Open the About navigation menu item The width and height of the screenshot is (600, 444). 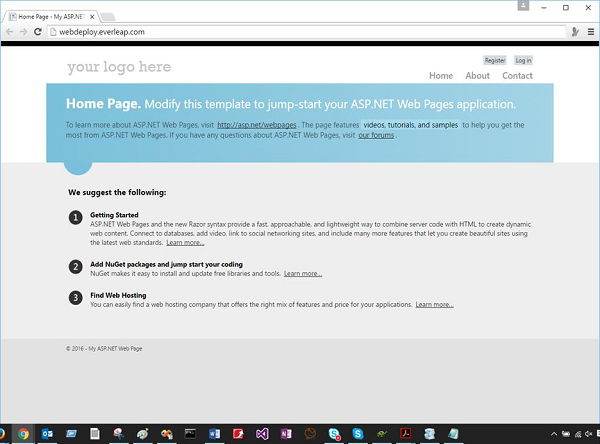478,76
